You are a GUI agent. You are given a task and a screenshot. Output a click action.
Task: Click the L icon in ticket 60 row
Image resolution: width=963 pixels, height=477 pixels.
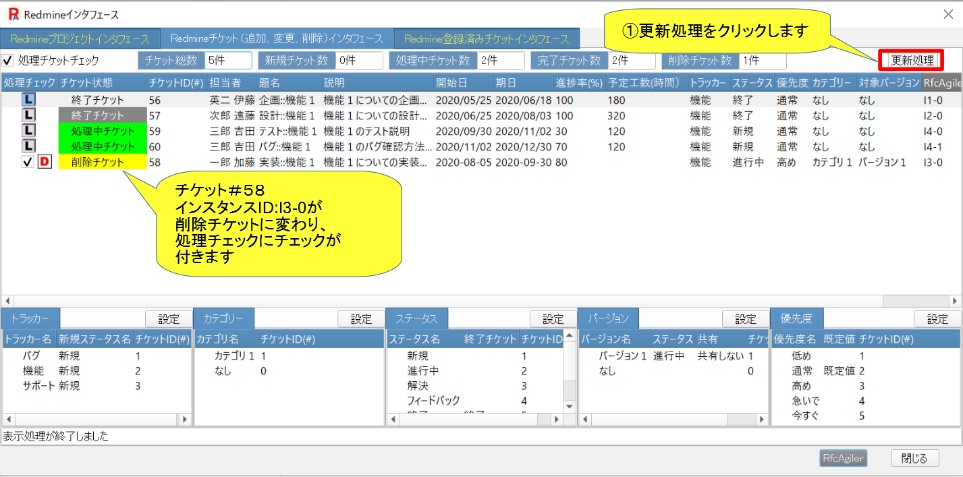pos(29,146)
